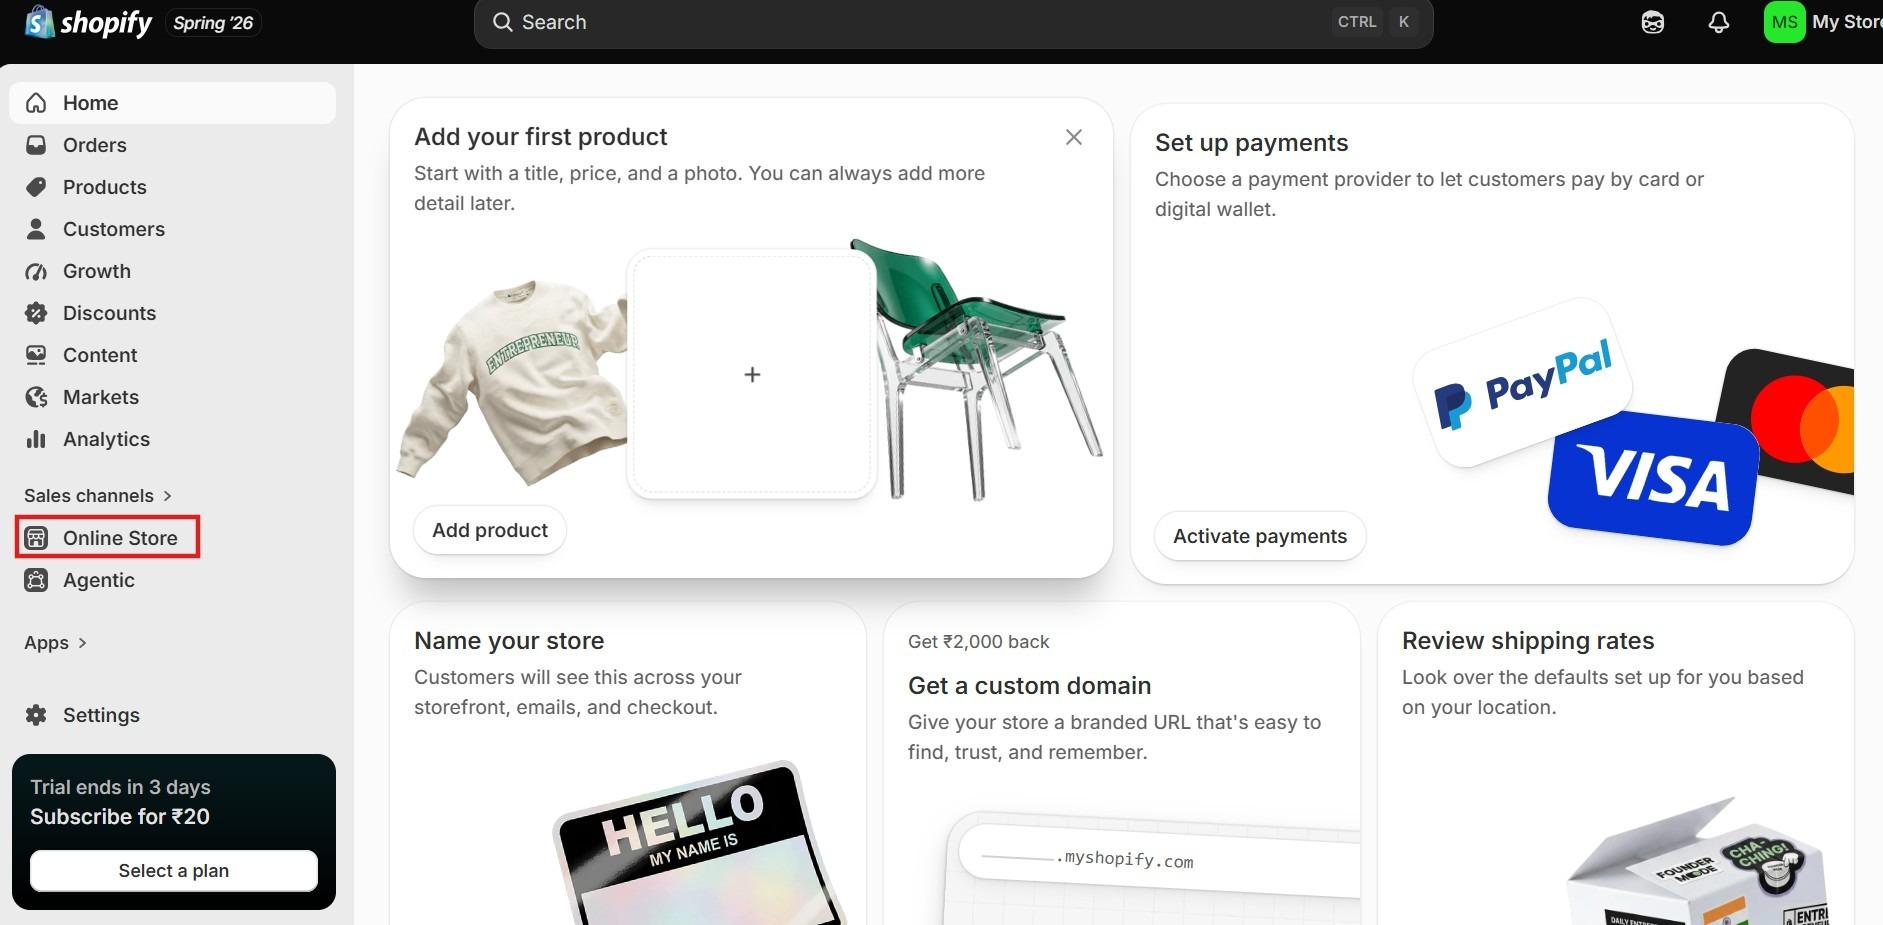Navigate to the Discounts section
The height and width of the screenshot is (925, 1883).
[173, 313]
